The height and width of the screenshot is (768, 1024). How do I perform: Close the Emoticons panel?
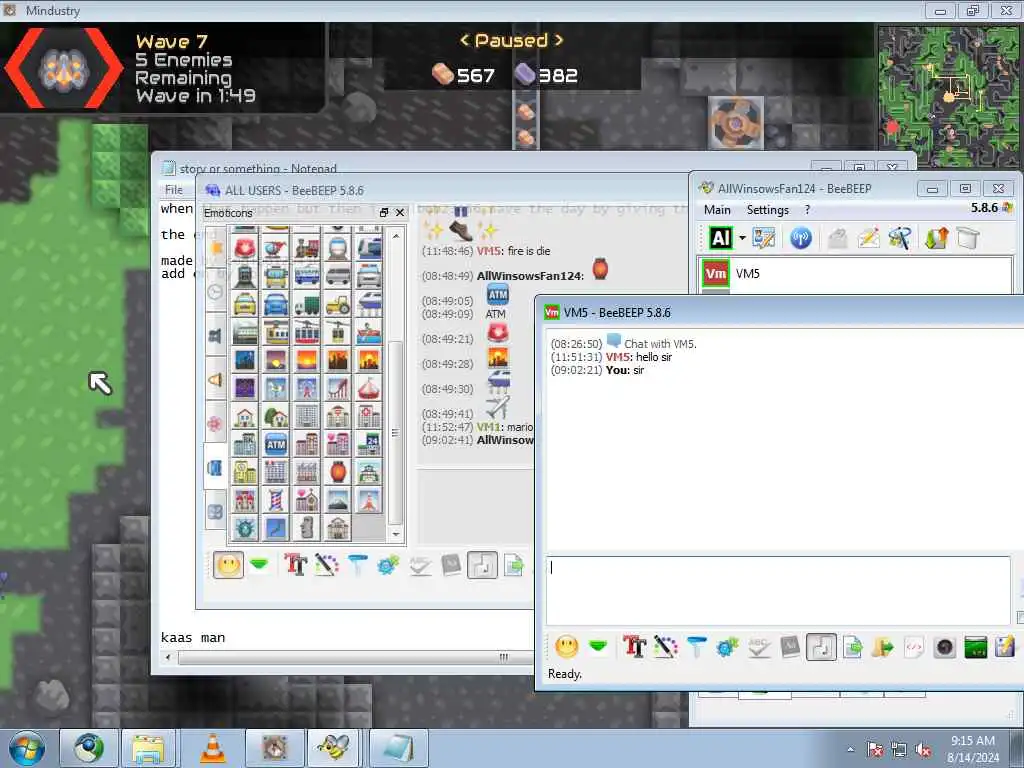(400, 213)
